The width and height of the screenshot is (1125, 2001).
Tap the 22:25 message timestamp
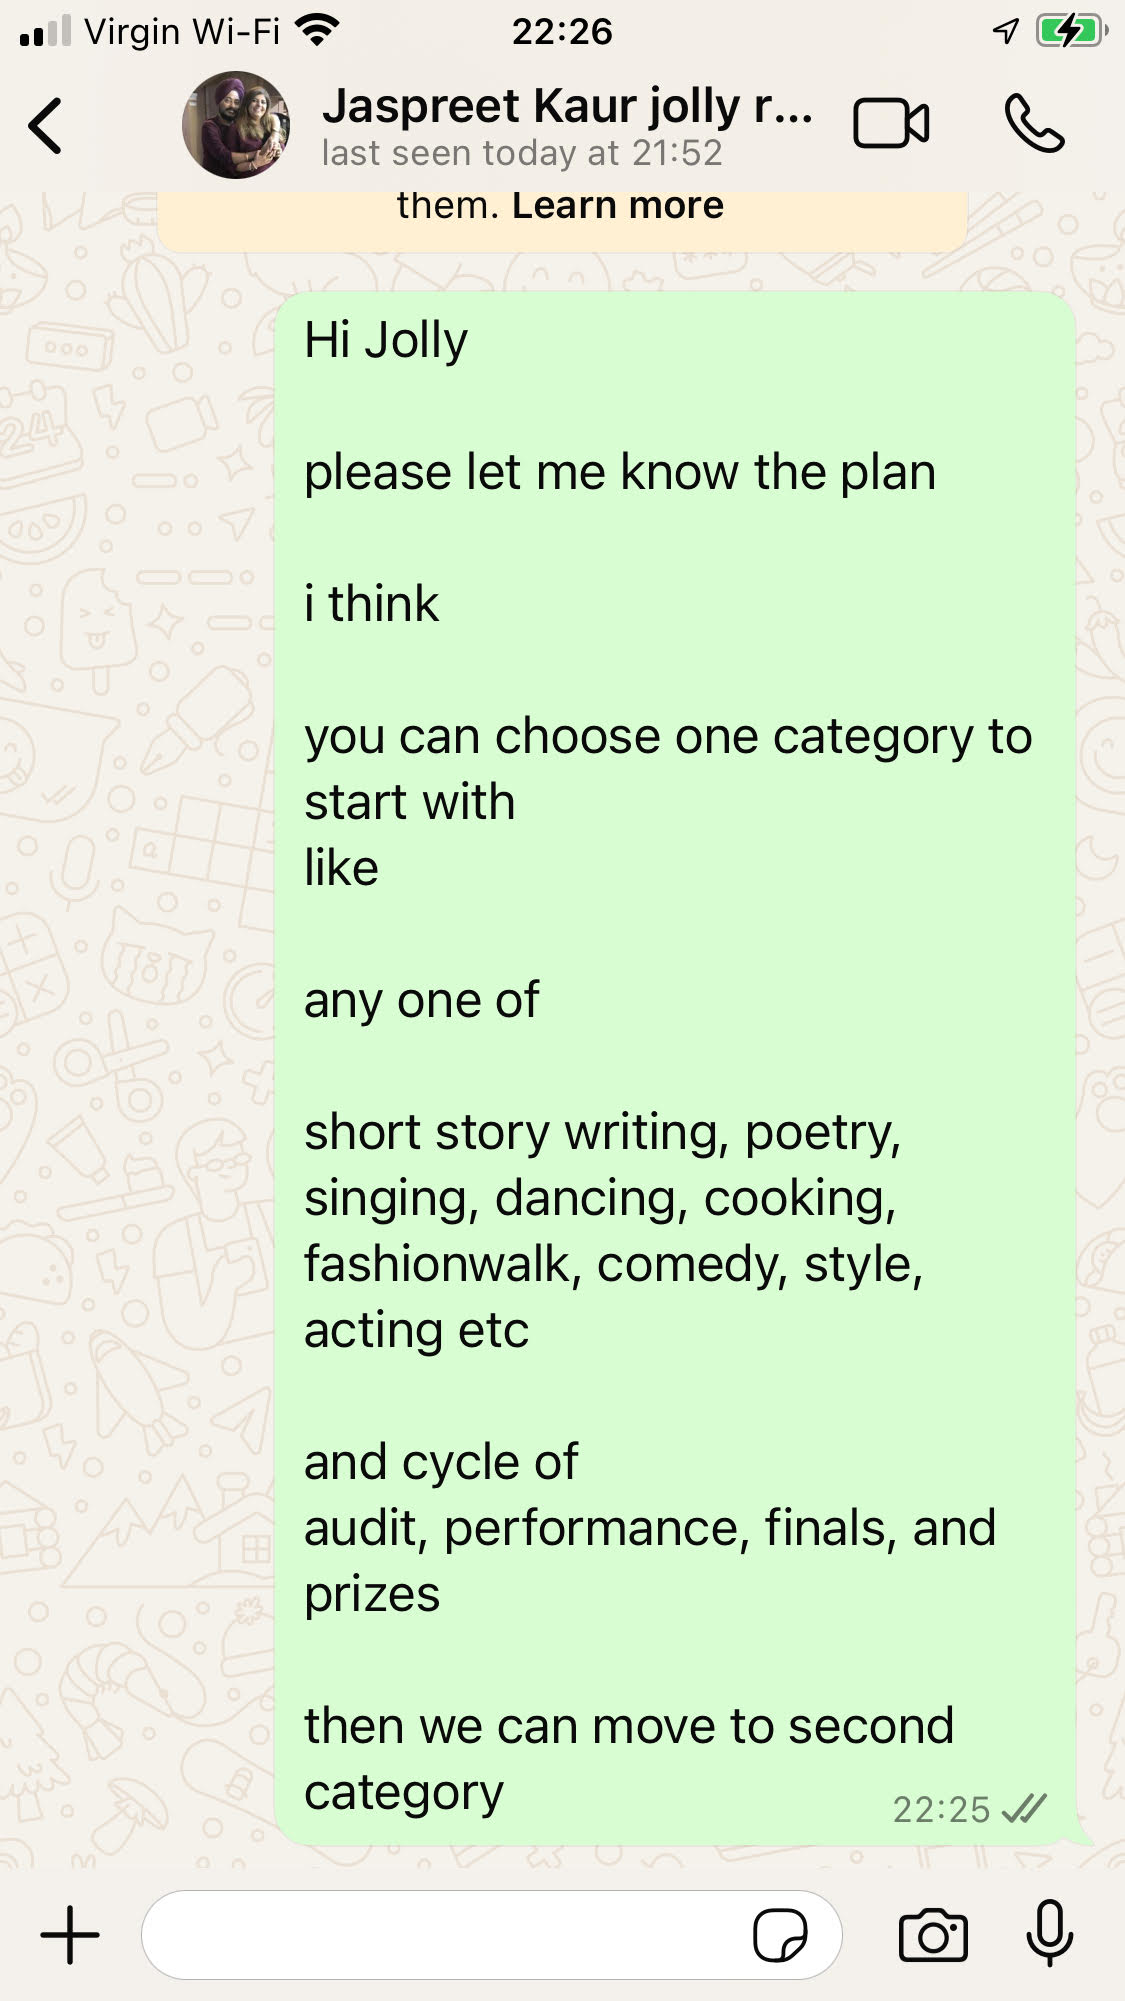(940, 1809)
